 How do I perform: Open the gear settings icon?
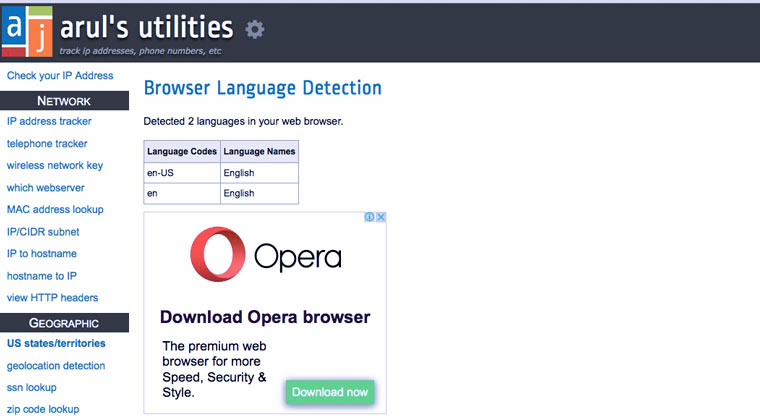coord(254,30)
